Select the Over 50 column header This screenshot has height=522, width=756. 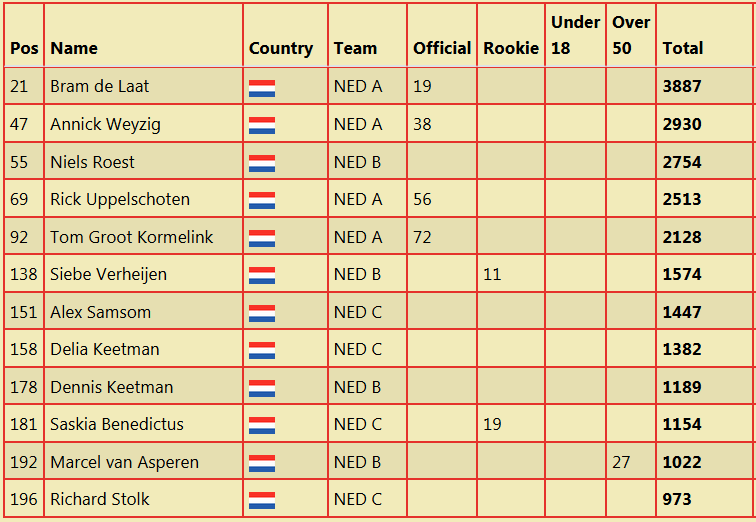pyautogui.click(x=631, y=35)
